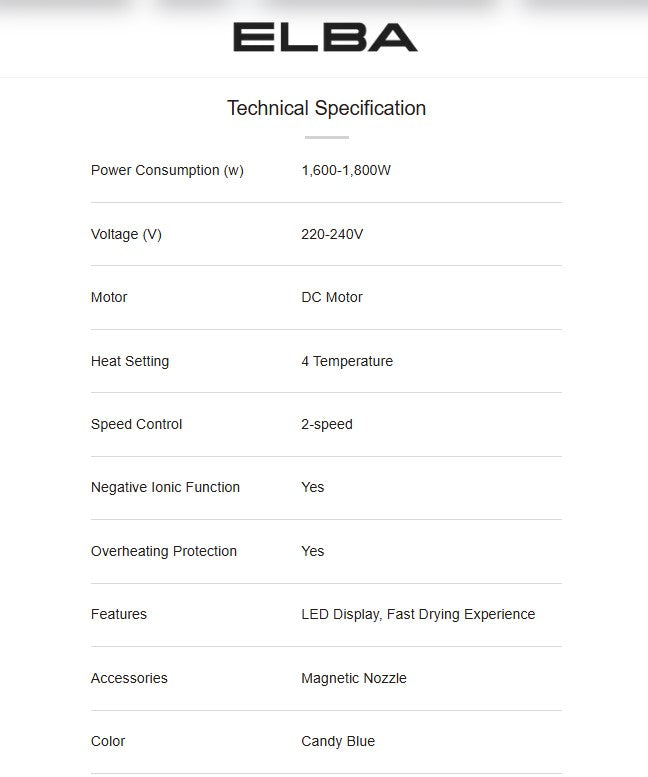
Task: Select the Magnetic Nozzle value
Action: (354, 678)
